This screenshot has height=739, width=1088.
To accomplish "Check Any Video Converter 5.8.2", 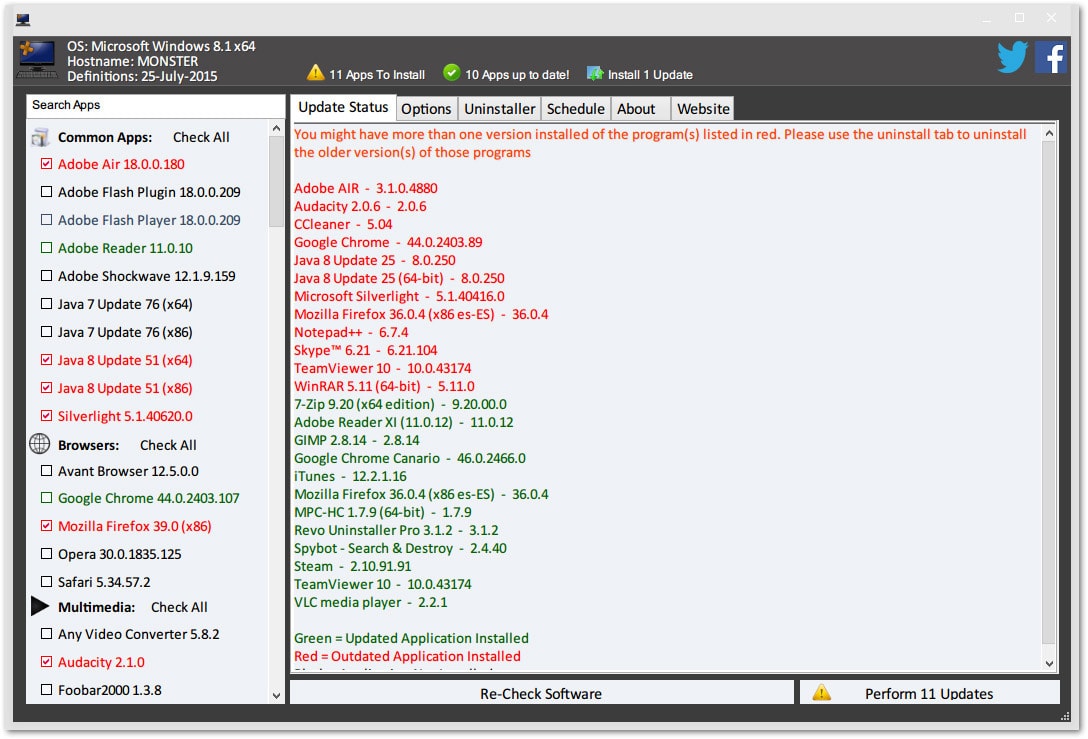I will pos(46,634).
